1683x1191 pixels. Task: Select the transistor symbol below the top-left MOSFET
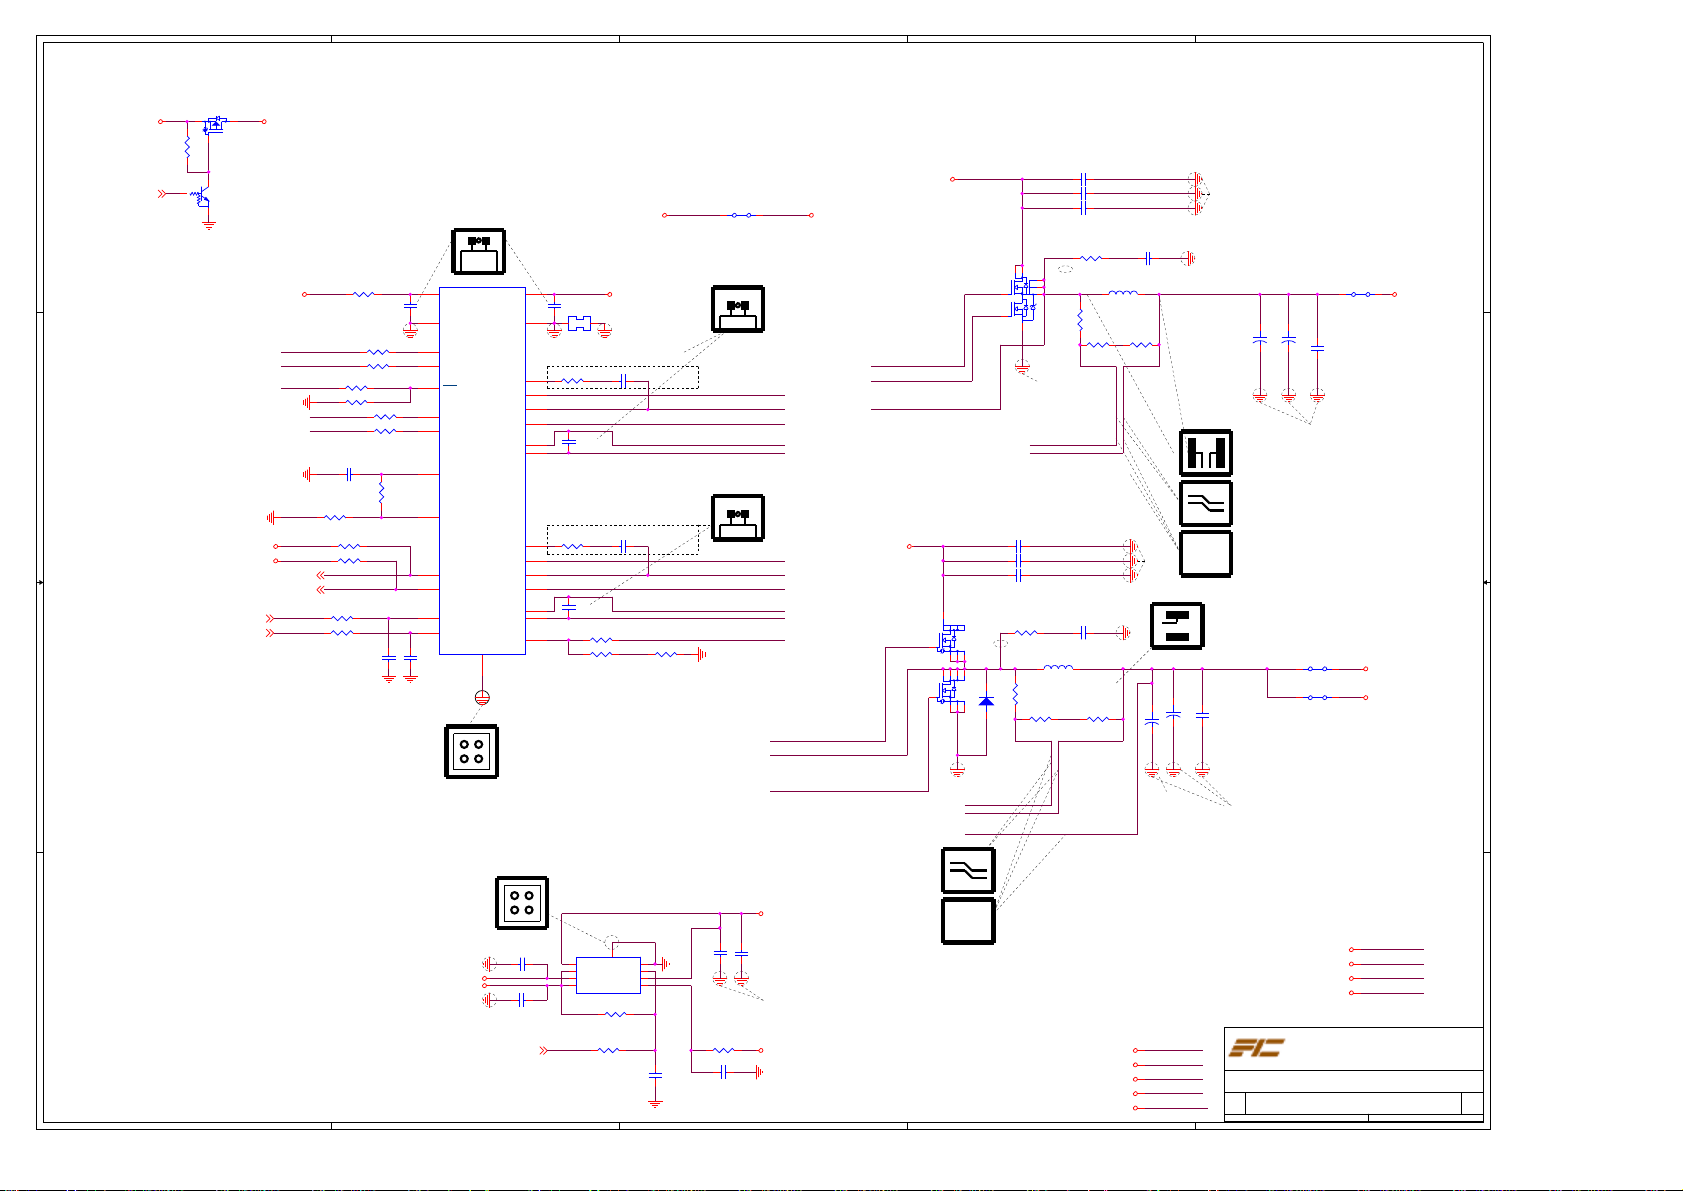pyautogui.click(x=200, y=197)
